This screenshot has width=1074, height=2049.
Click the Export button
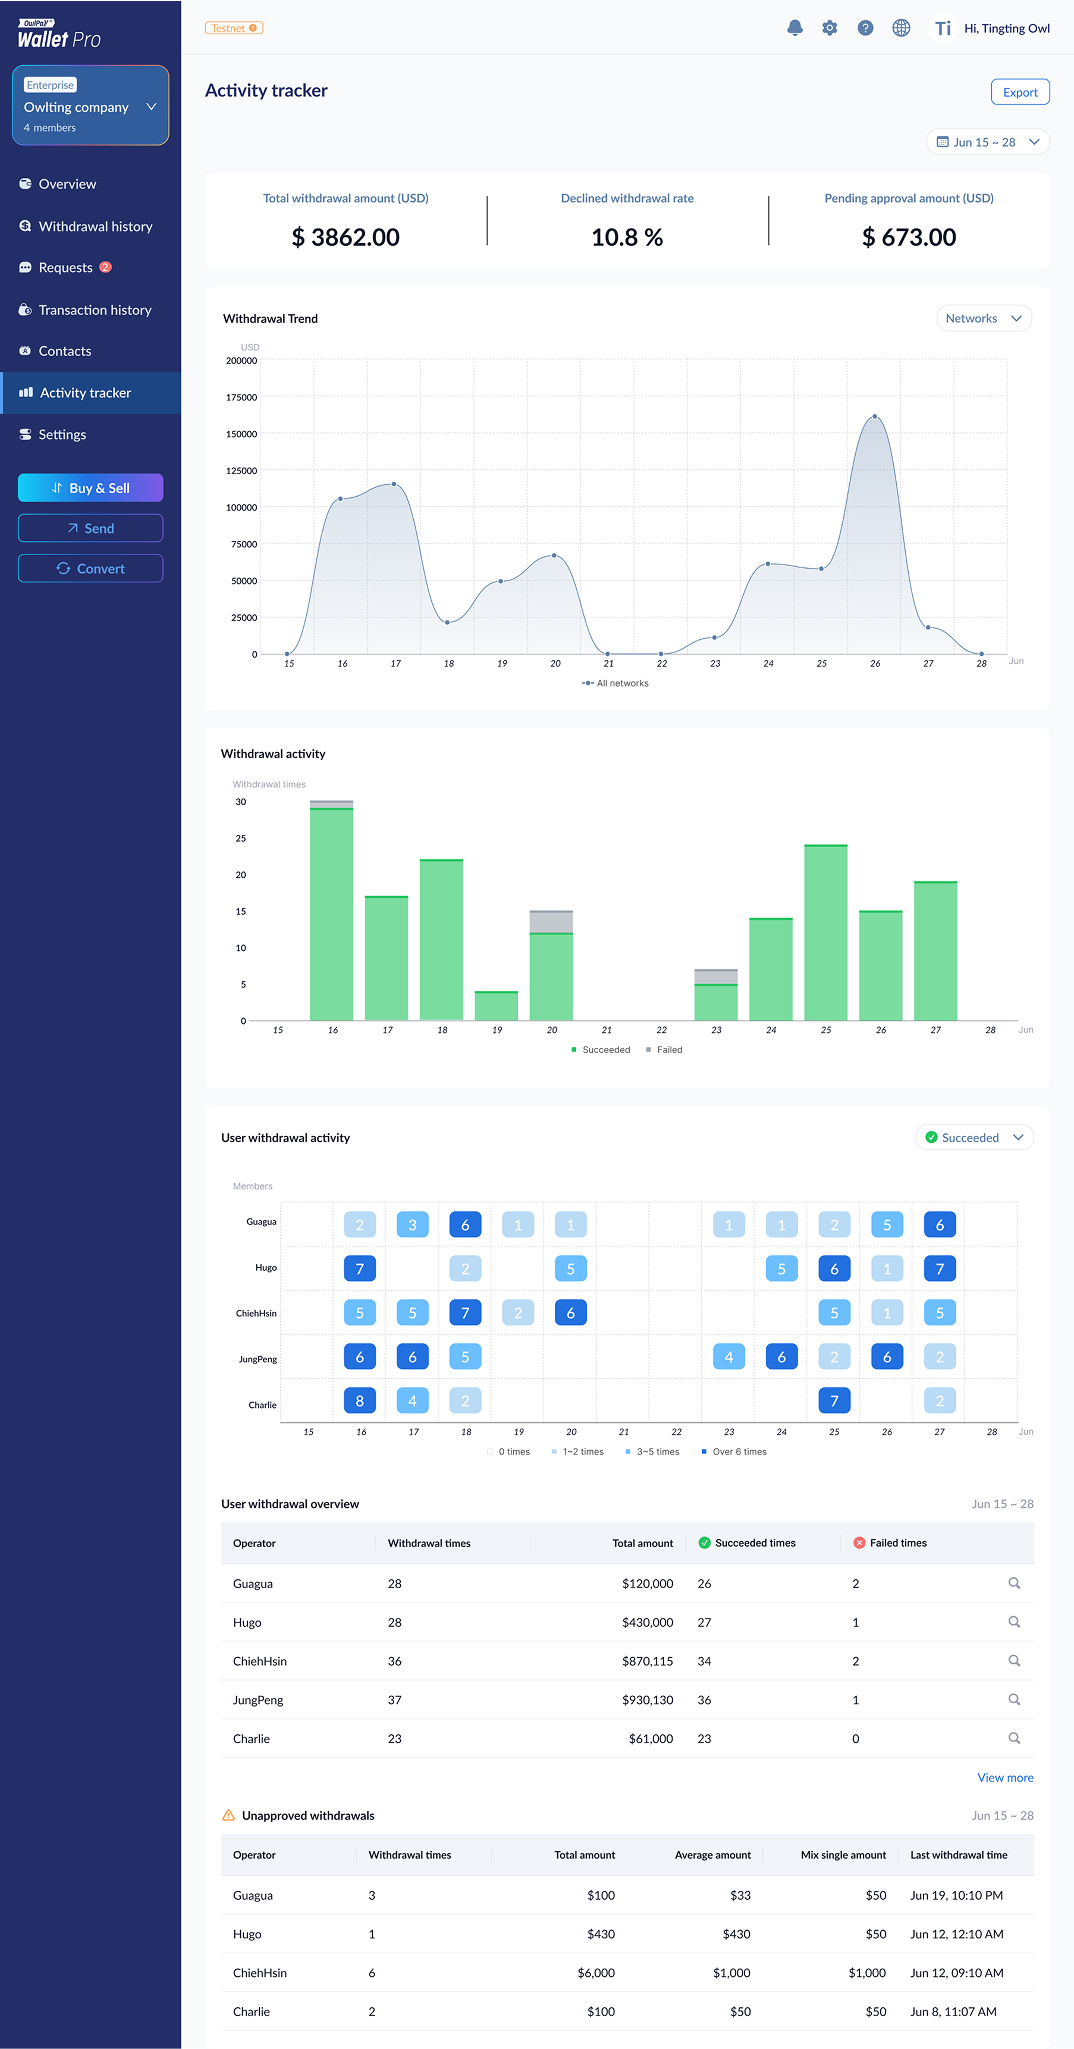(x=1019, y=92)
